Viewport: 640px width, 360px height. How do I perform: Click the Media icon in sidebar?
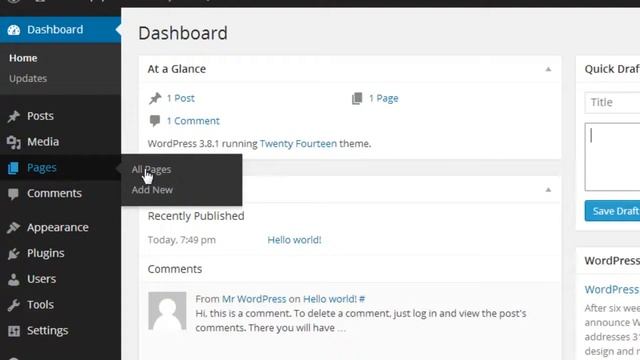13,142
